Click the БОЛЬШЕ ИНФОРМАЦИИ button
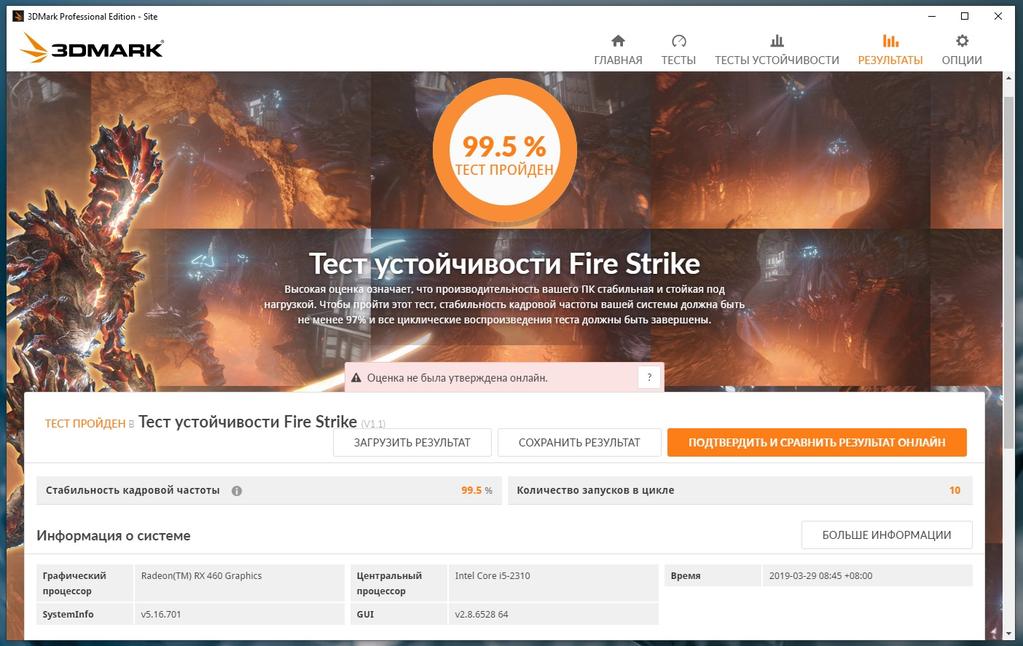Image resolution: width=1023 pixels, height=646 pixels. click(x=887, y=535)
